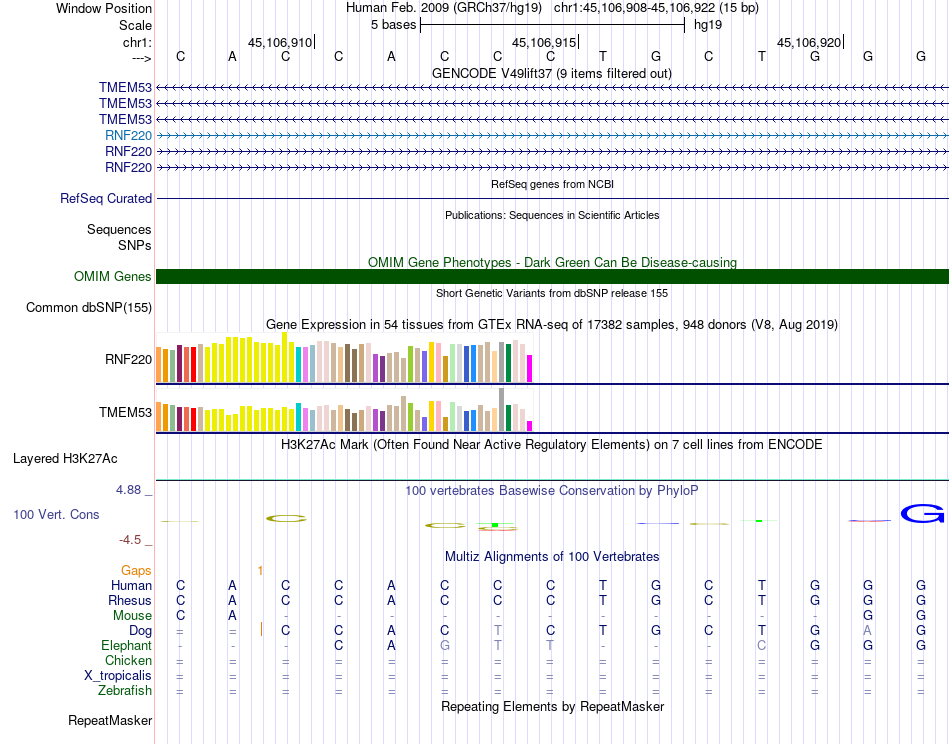This screenshot has height=744, width=950.
Task: Click the TMEM53 label beside the expression chart
Action: tap(125, 413)
